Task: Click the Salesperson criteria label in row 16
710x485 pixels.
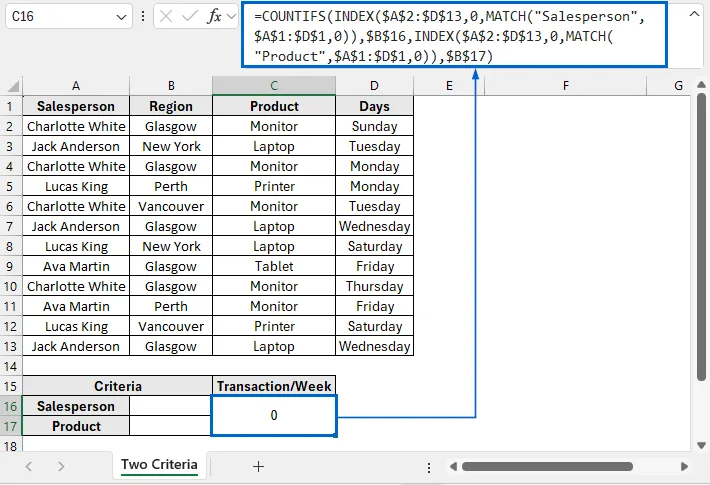Action: pos(76,406)
